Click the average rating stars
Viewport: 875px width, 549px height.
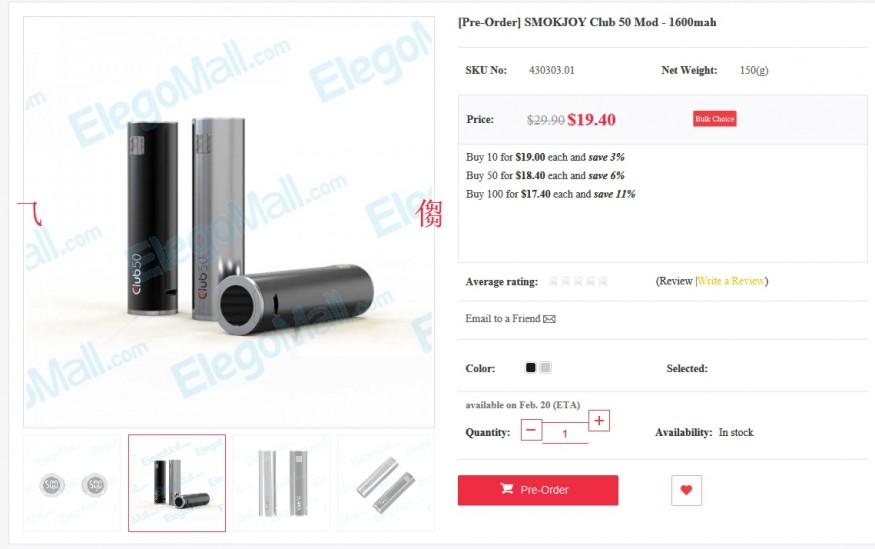(x=578, y=281)
